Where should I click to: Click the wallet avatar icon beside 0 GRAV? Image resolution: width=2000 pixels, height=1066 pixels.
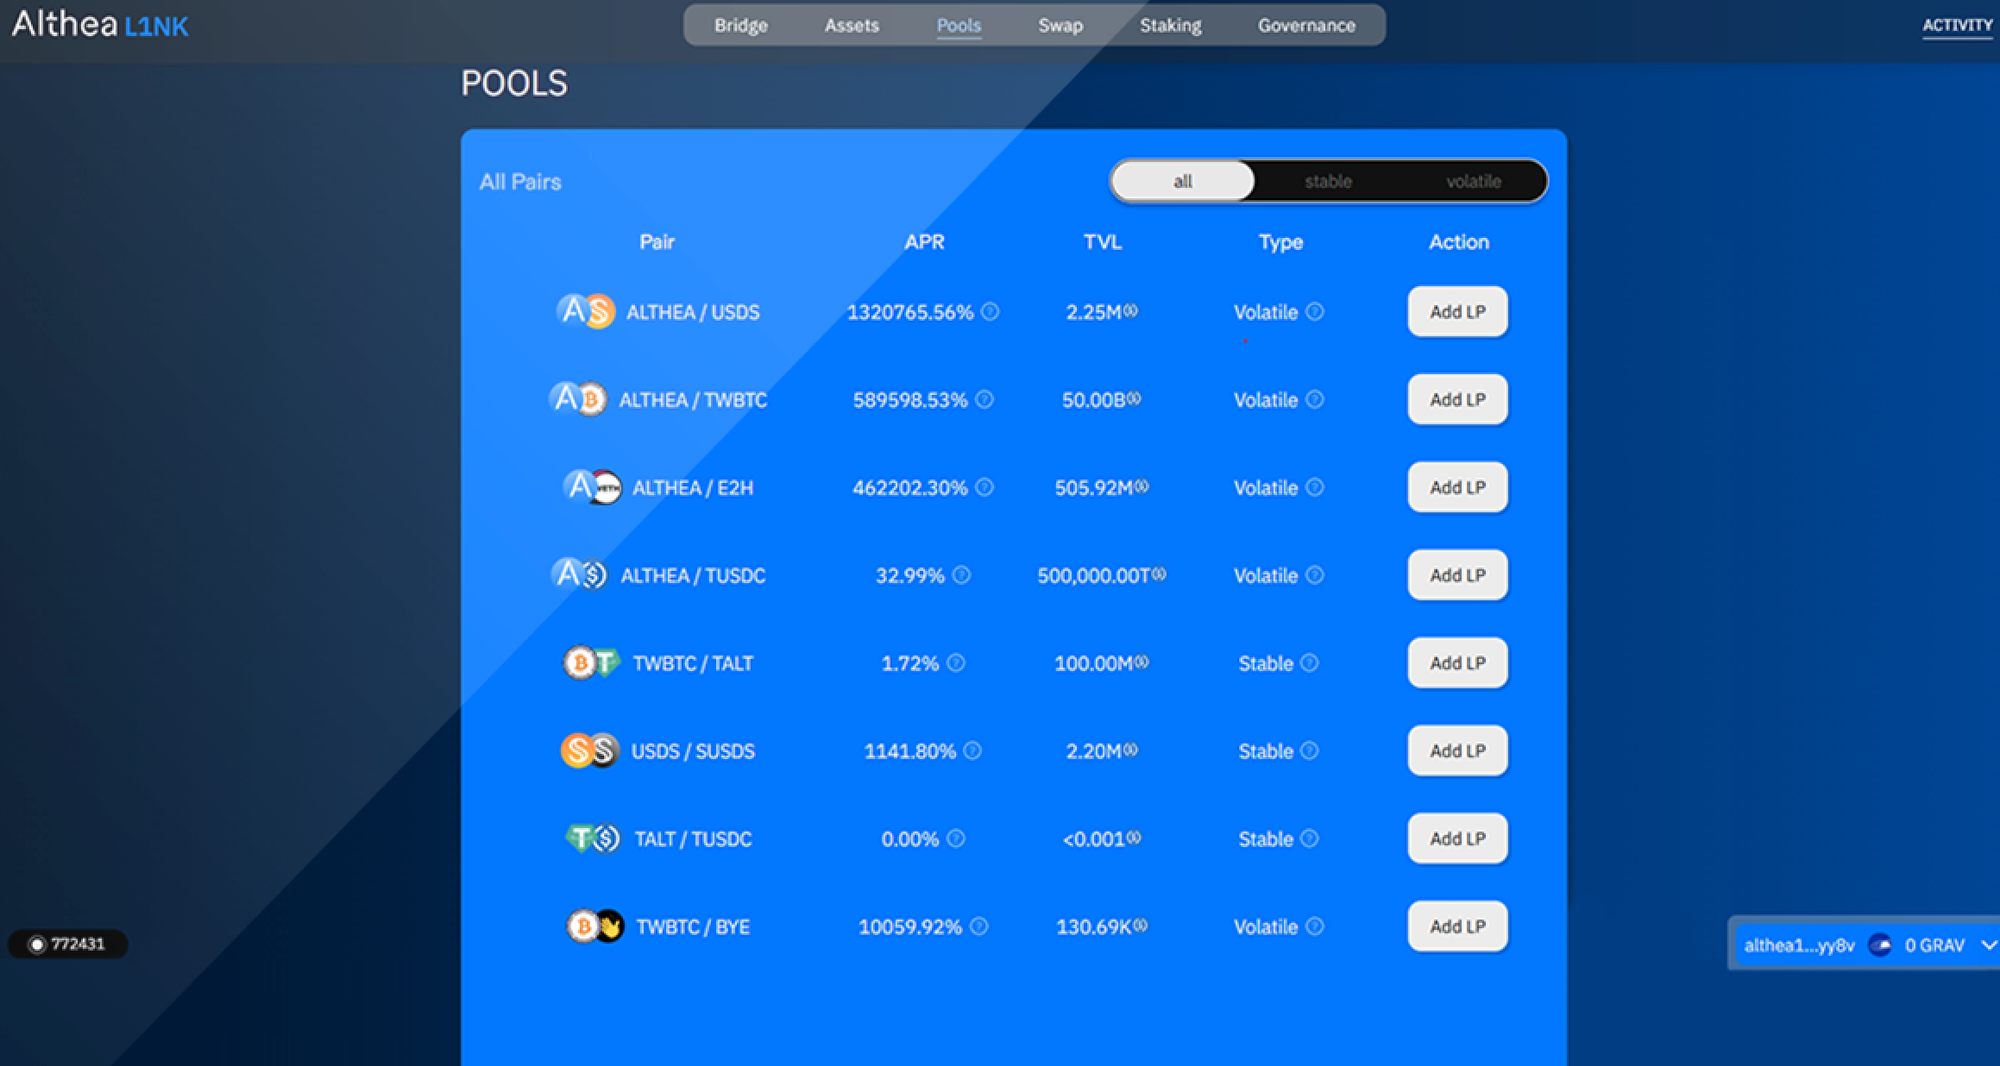tap(1880, 945)
